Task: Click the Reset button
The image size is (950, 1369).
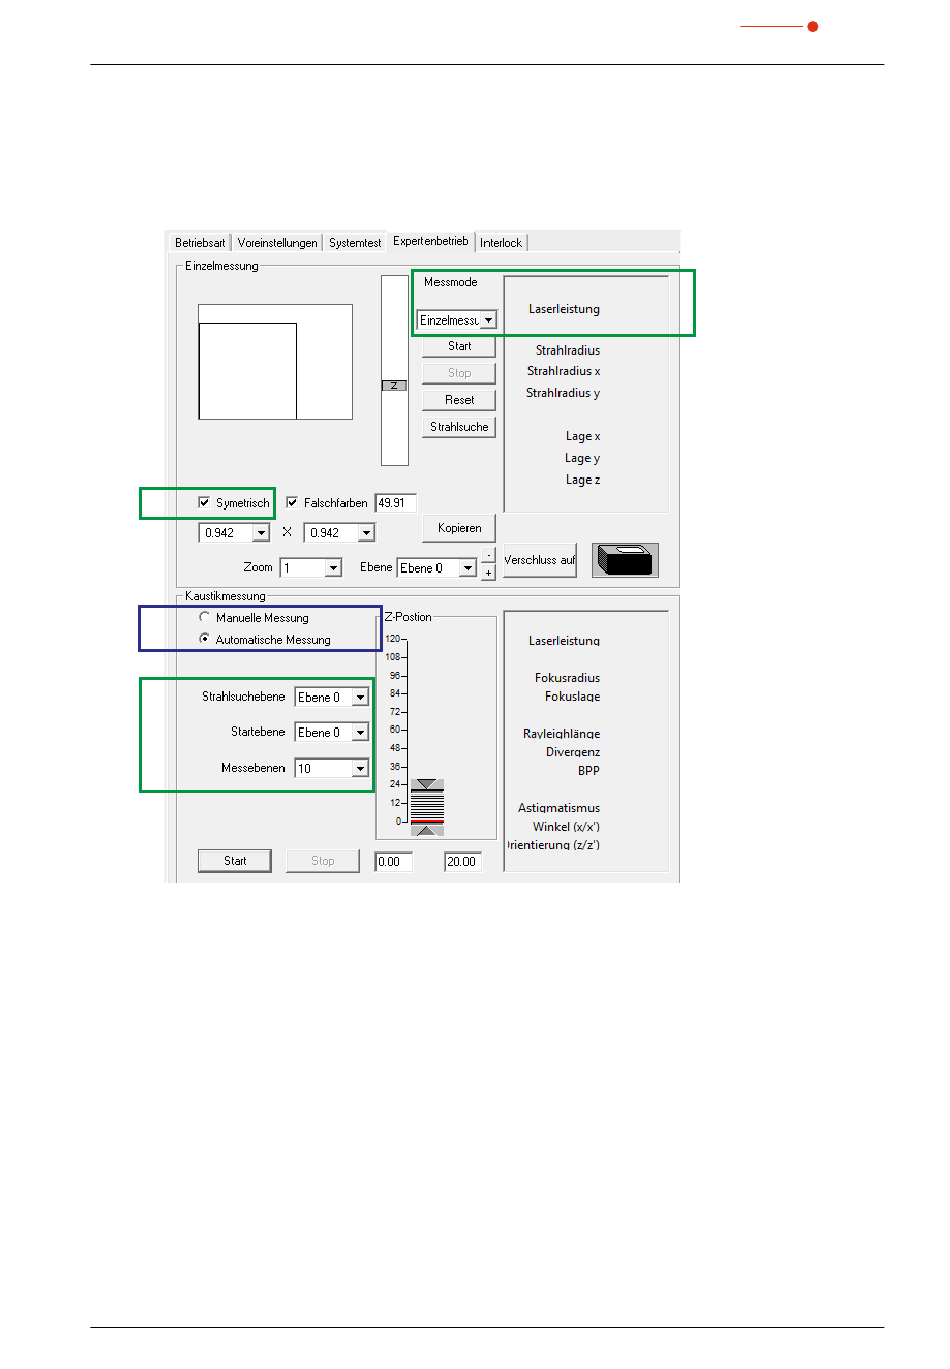Action: coord(459,400)
